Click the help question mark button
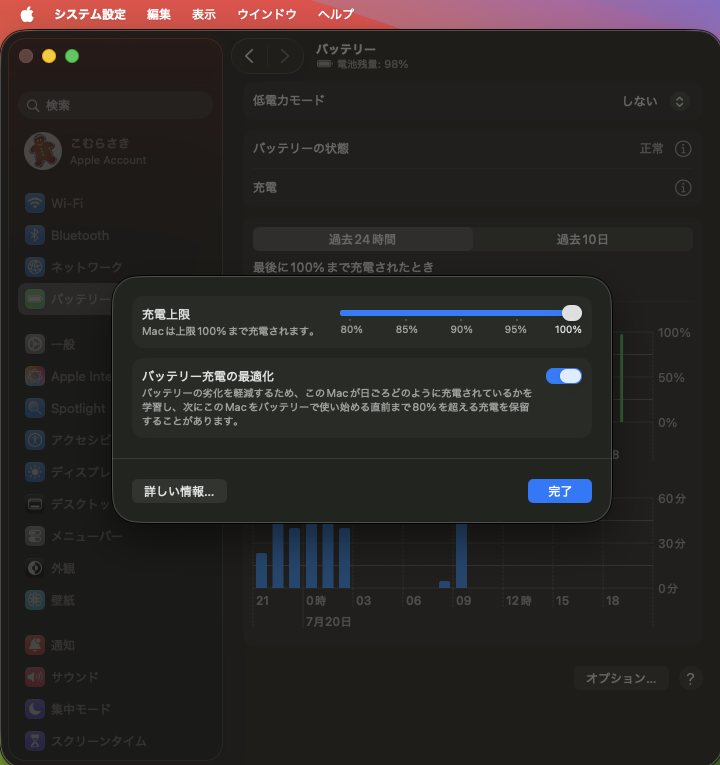The width and height of the screenshot is (720, 765). tap(690, 678)
